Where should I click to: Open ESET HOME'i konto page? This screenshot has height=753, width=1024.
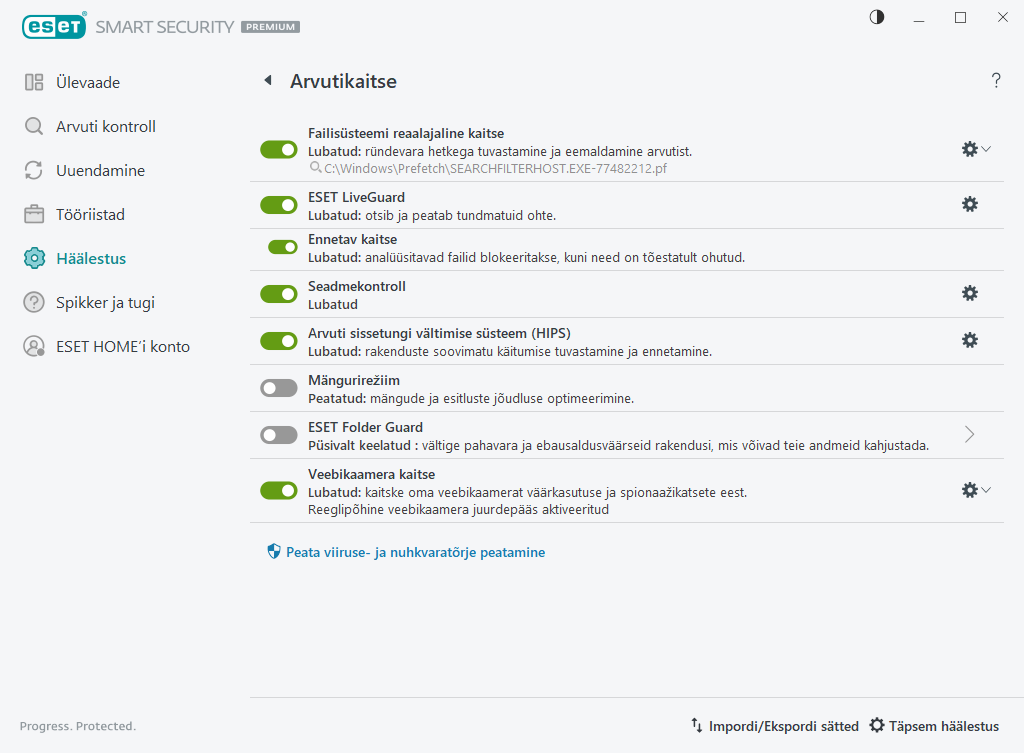[x=122, y=347]
